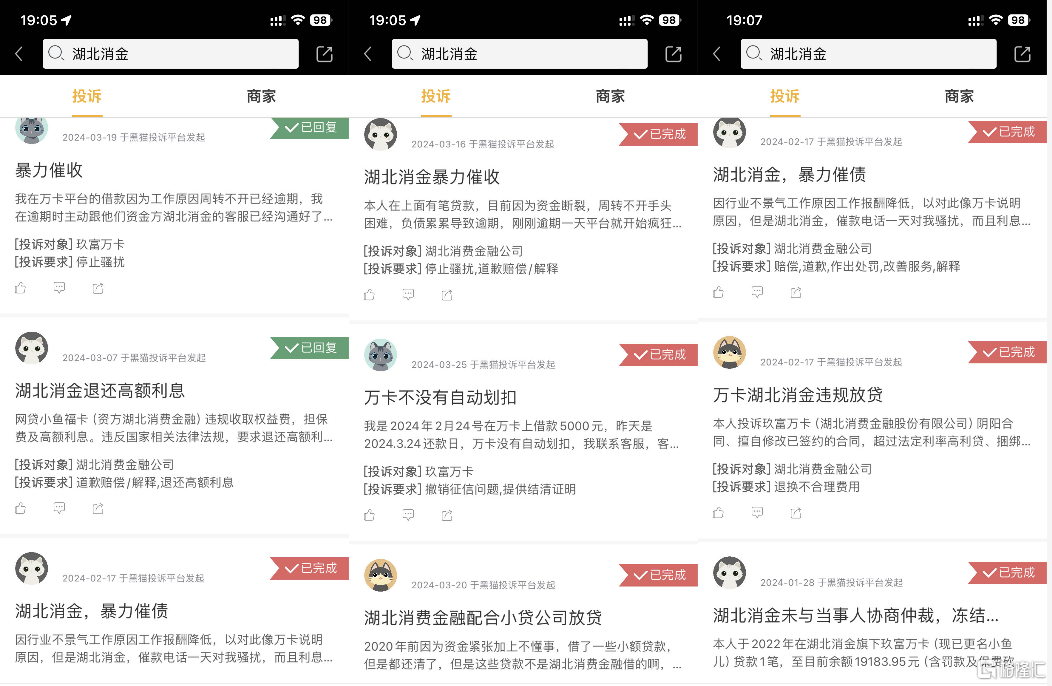1052x686 pixels.
Task: Open comments on the 2024-03-19 暴力催收 complaint
Action: click(x=60, y=288)
